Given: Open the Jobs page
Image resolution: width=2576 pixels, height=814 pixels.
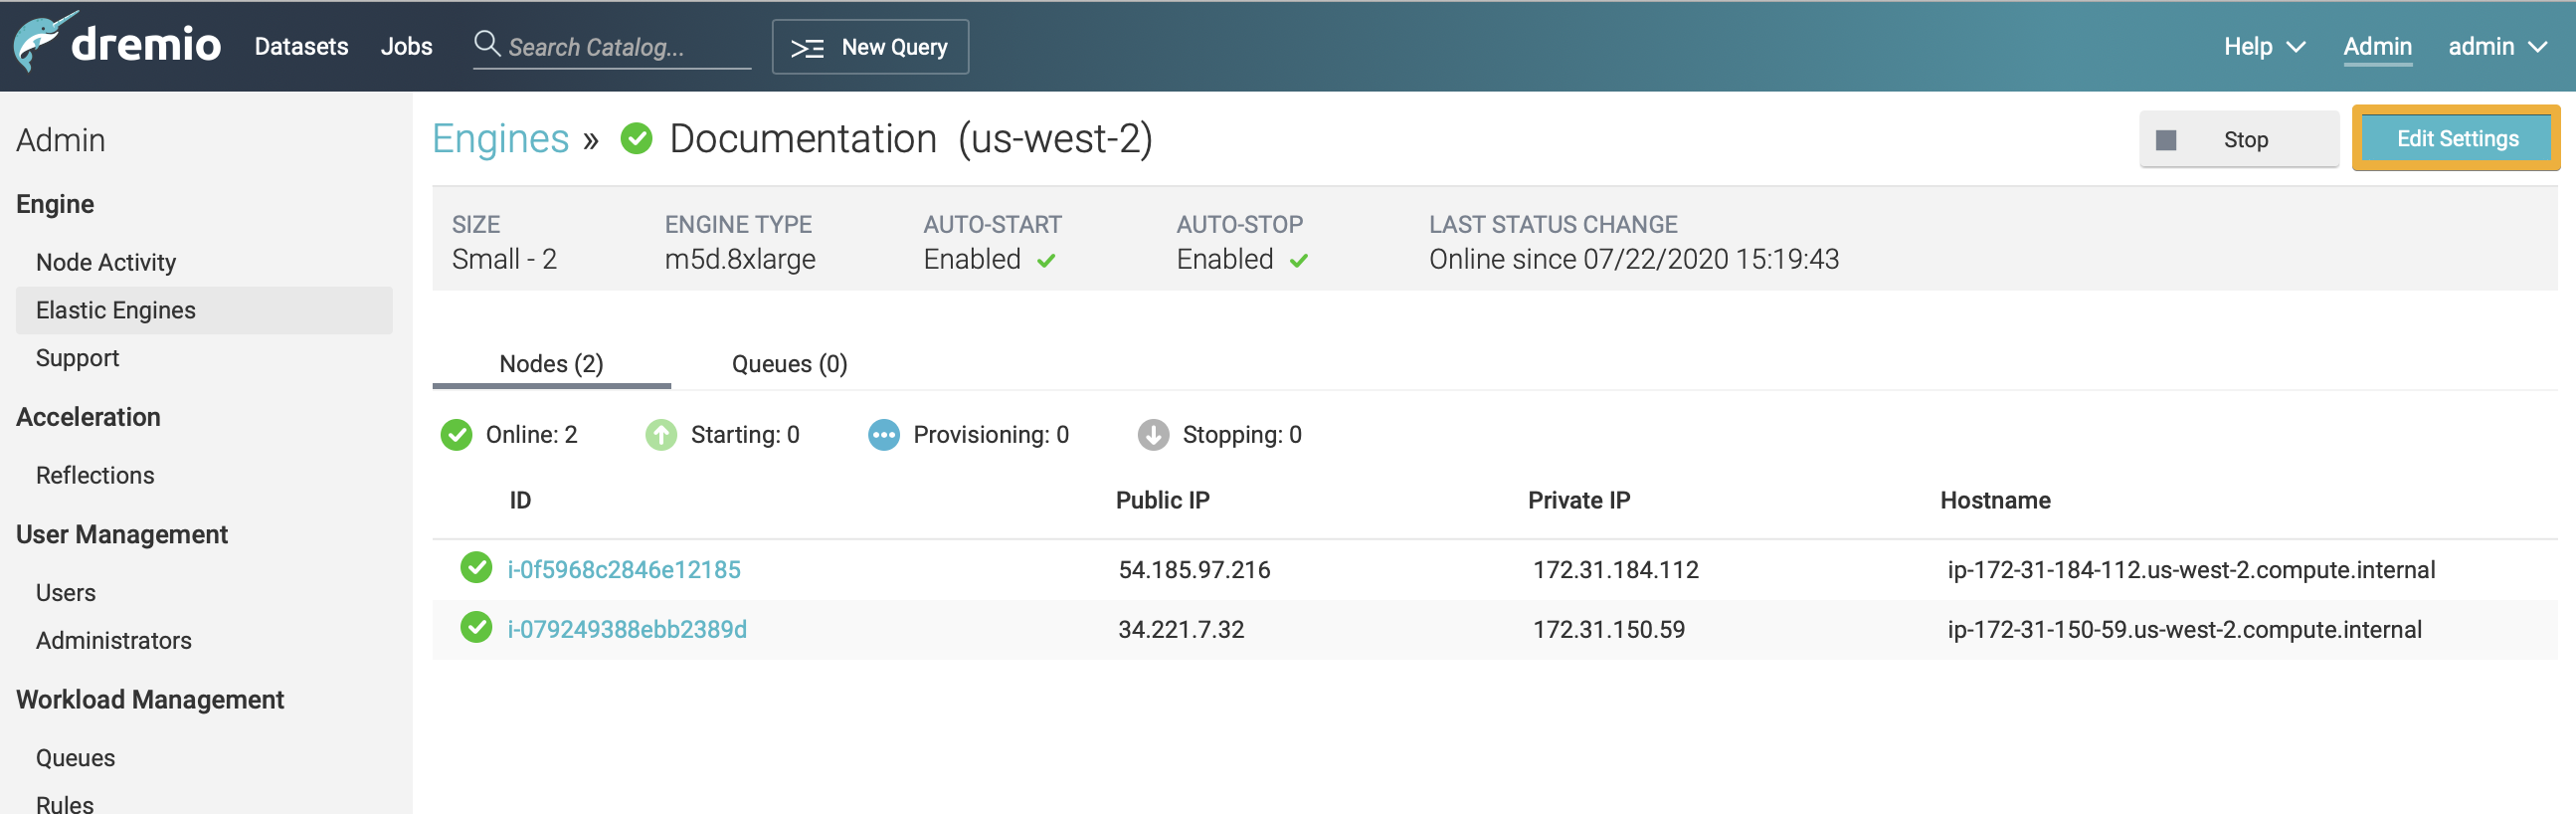Looking at the screenshot, I should point(406,47).
